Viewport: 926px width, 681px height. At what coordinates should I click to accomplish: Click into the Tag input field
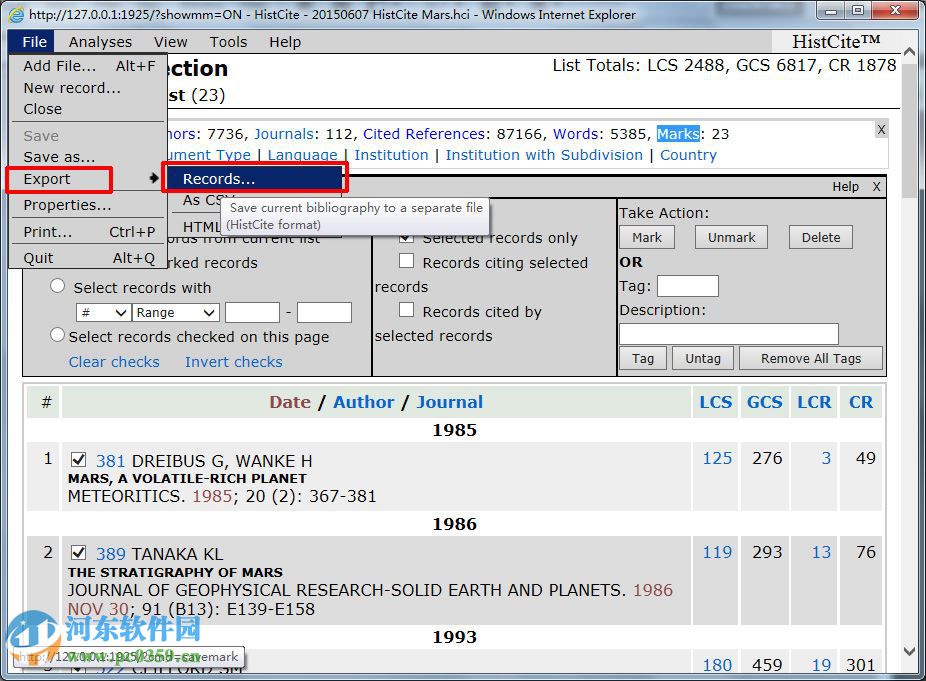687,286
